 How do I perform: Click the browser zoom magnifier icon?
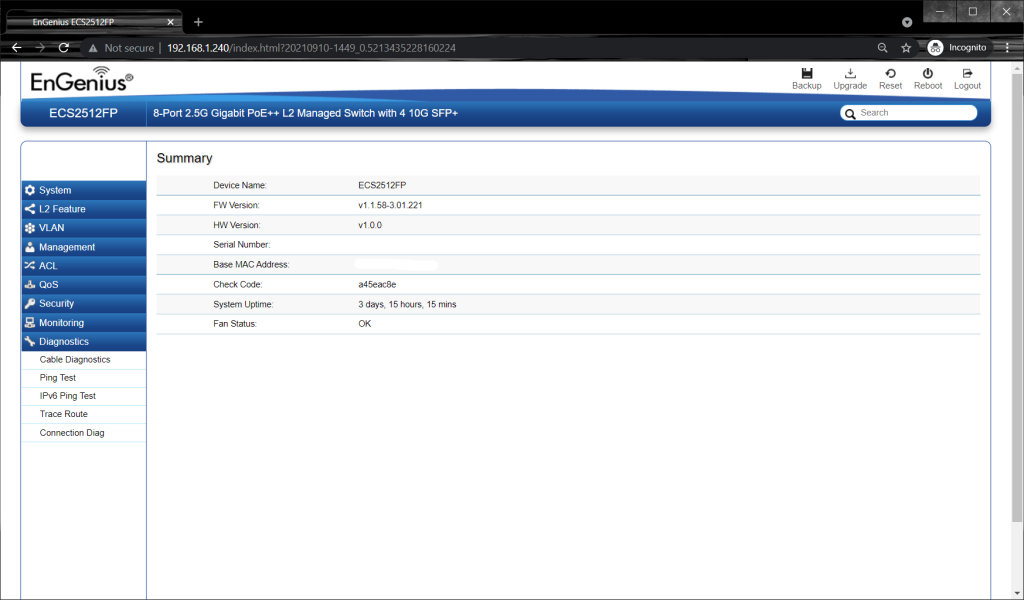[x=882, y=48]
